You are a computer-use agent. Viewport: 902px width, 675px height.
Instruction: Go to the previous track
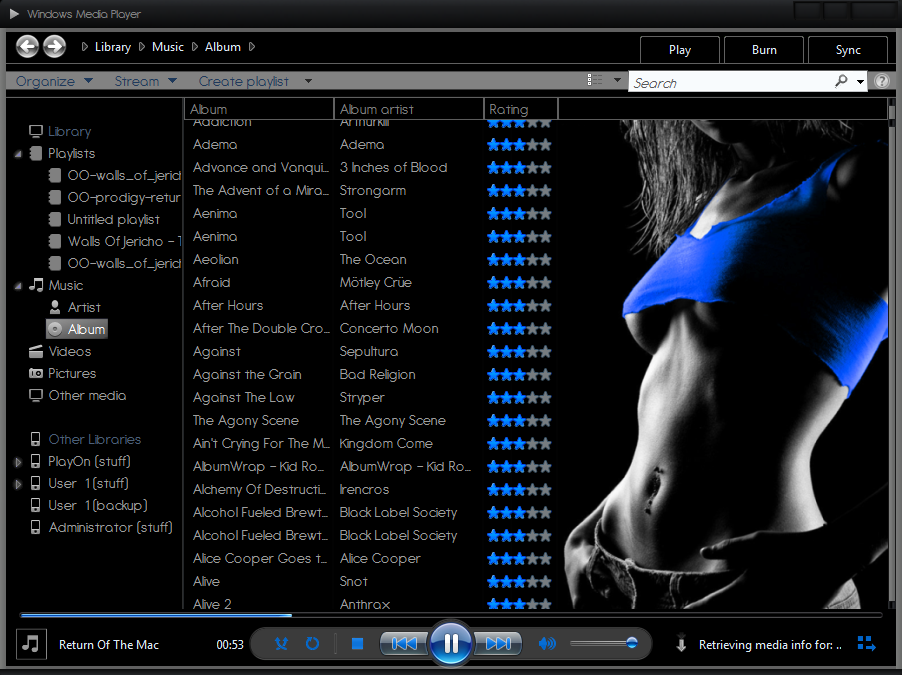tap(404, 644)
